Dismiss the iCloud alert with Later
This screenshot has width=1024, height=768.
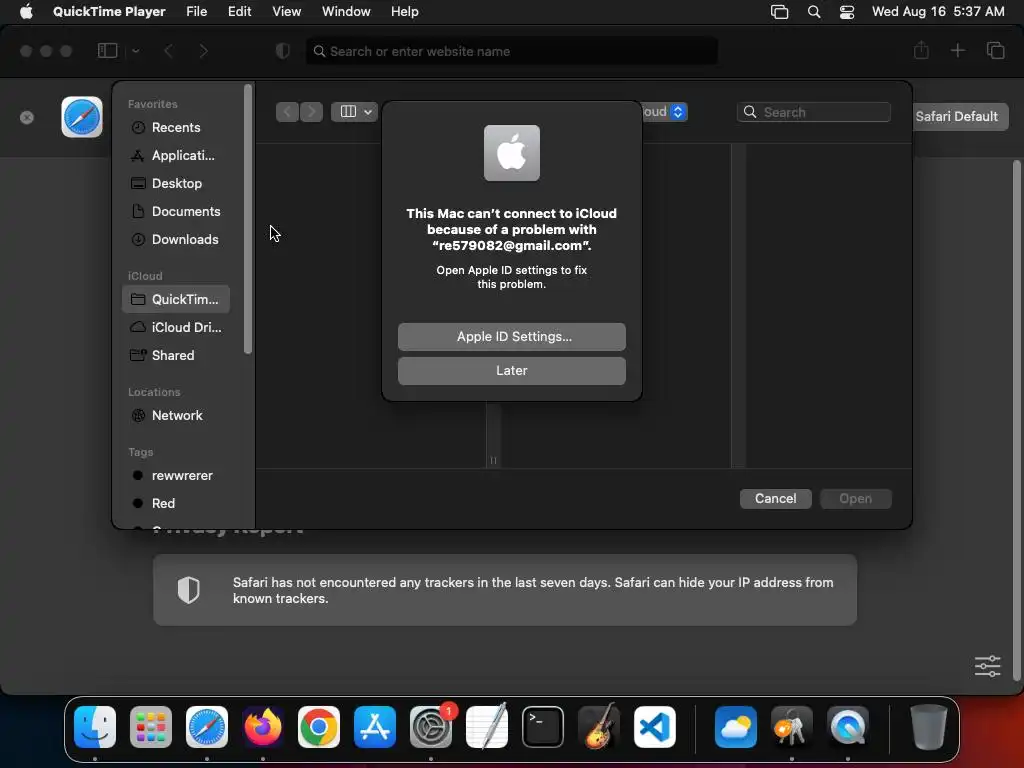tap(511, 370)
